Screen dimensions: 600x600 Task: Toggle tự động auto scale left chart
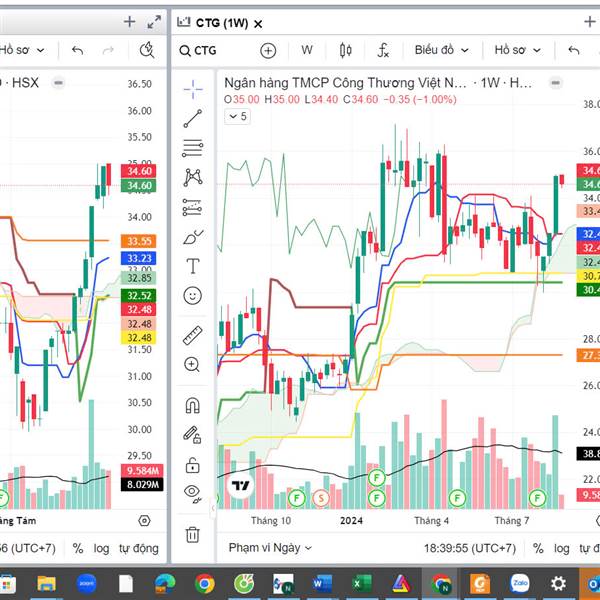(139, 548)
